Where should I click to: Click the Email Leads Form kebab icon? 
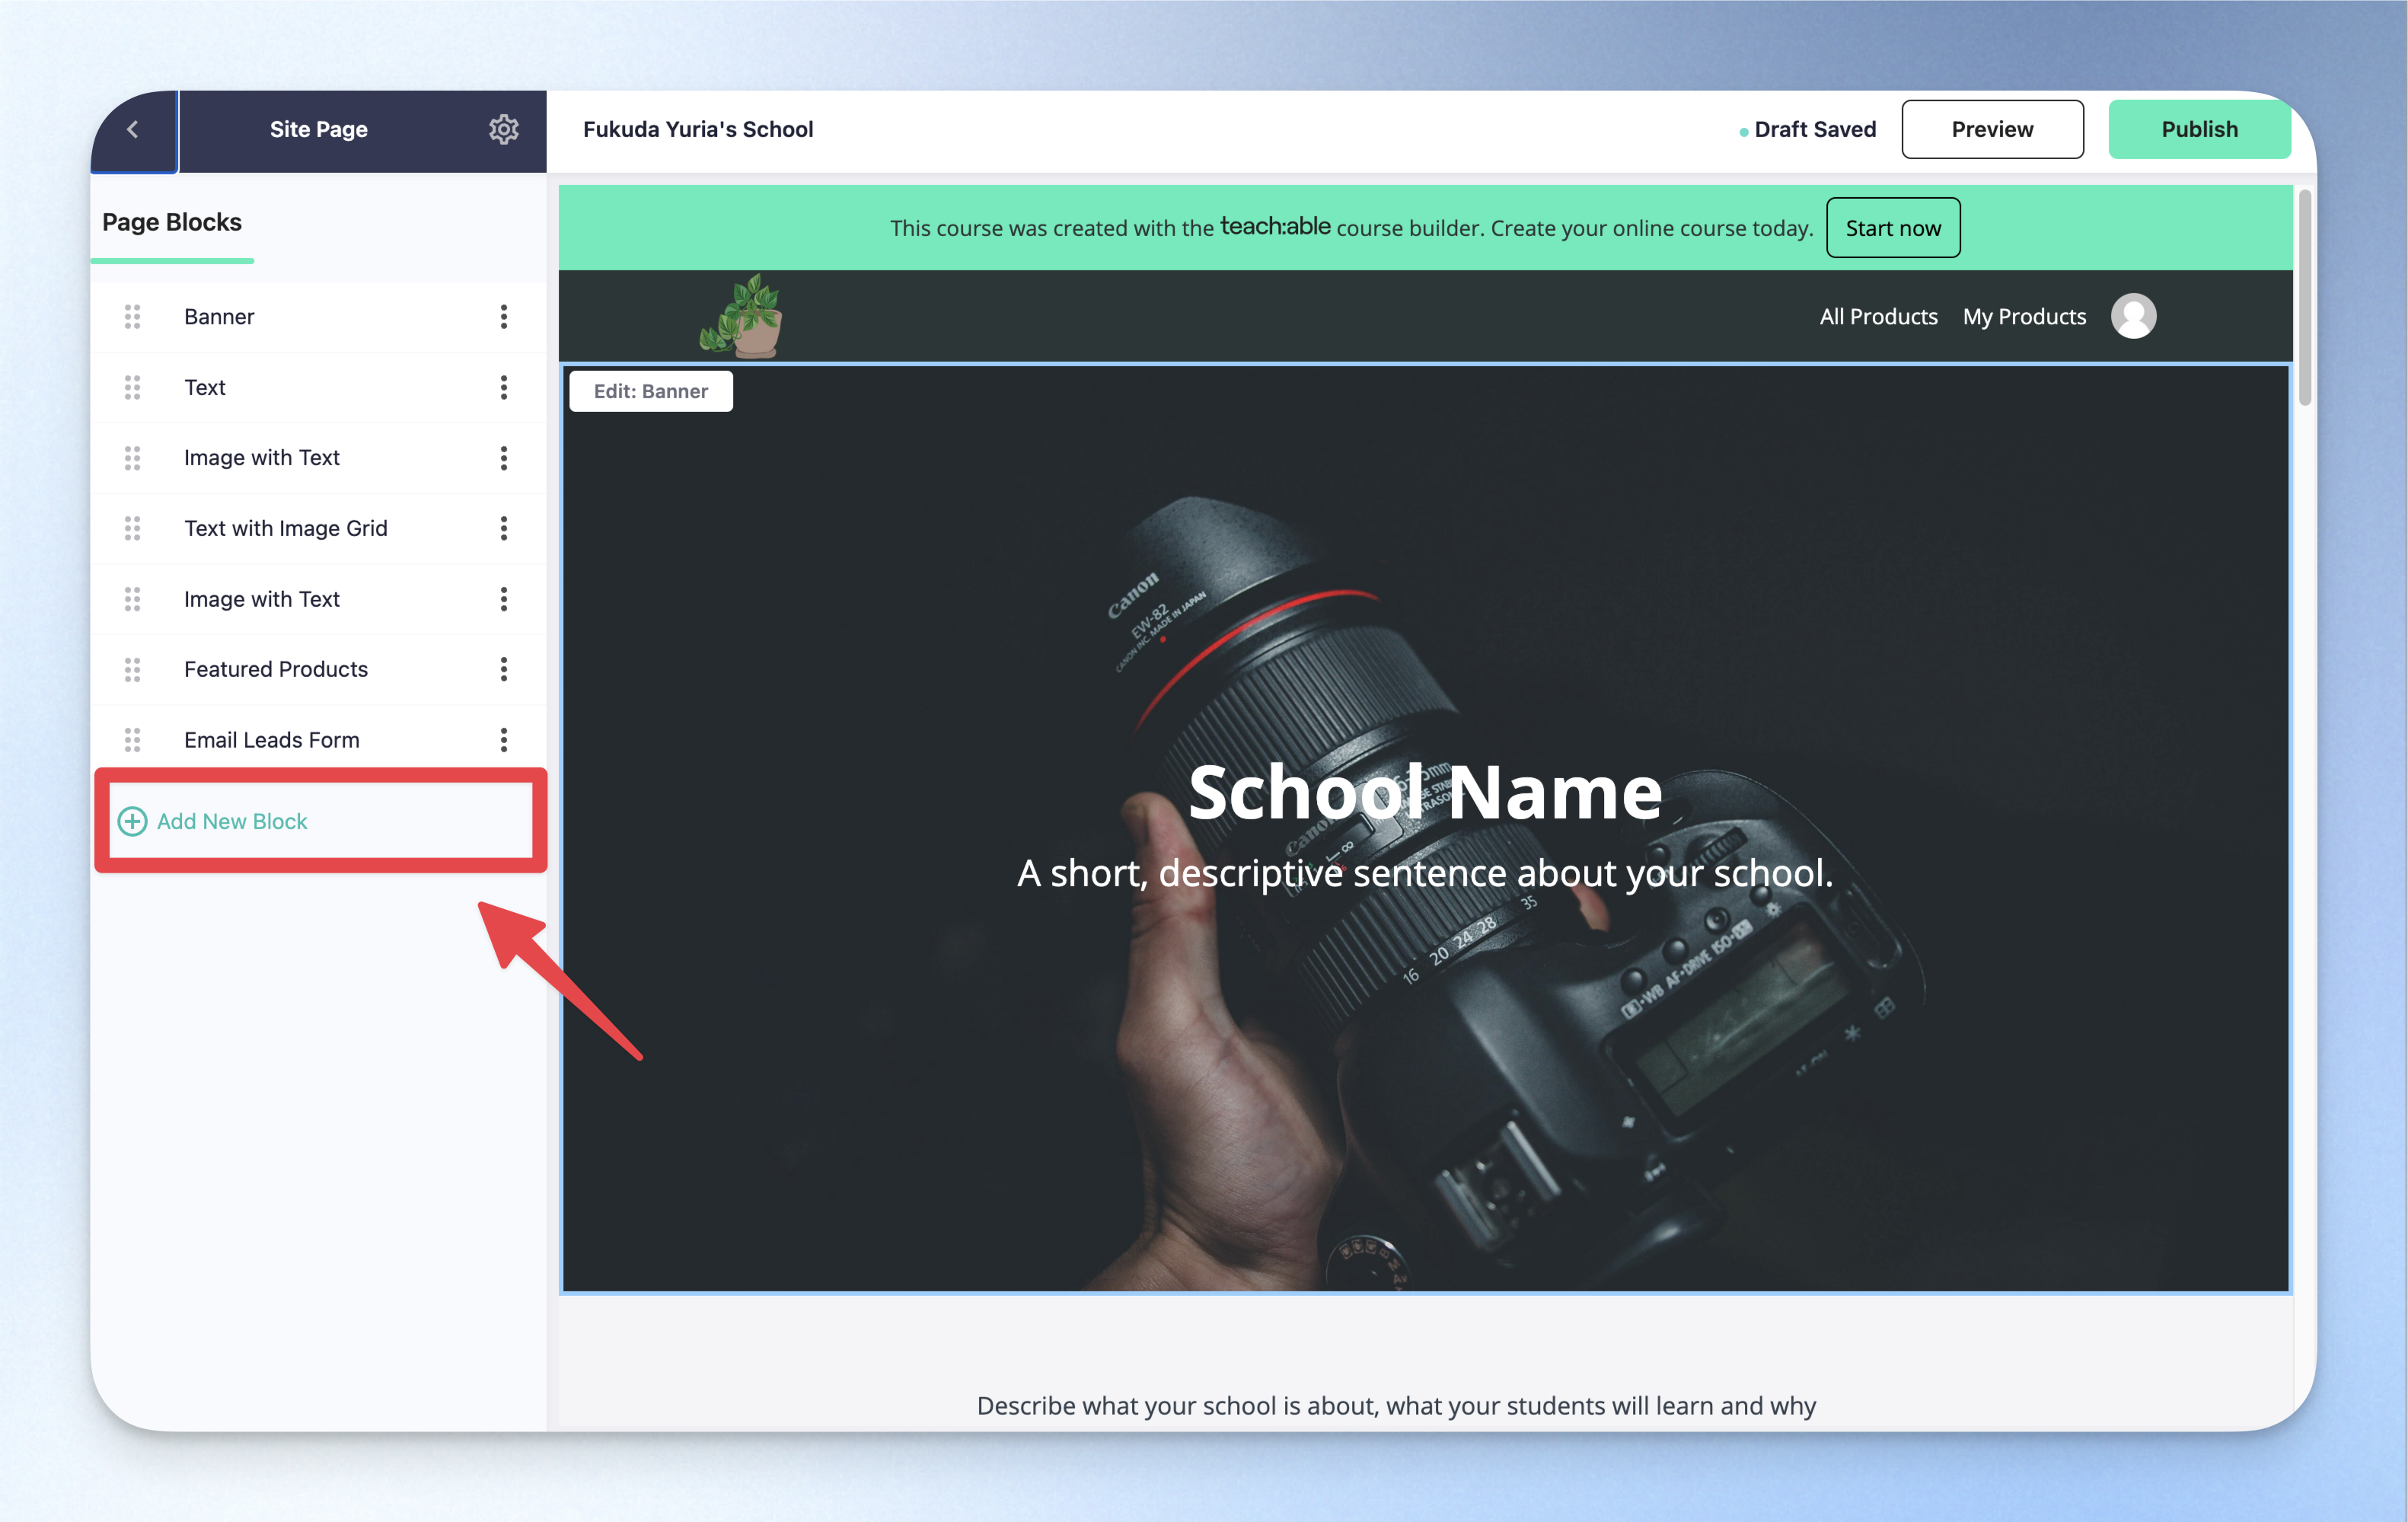pos(503,740)
